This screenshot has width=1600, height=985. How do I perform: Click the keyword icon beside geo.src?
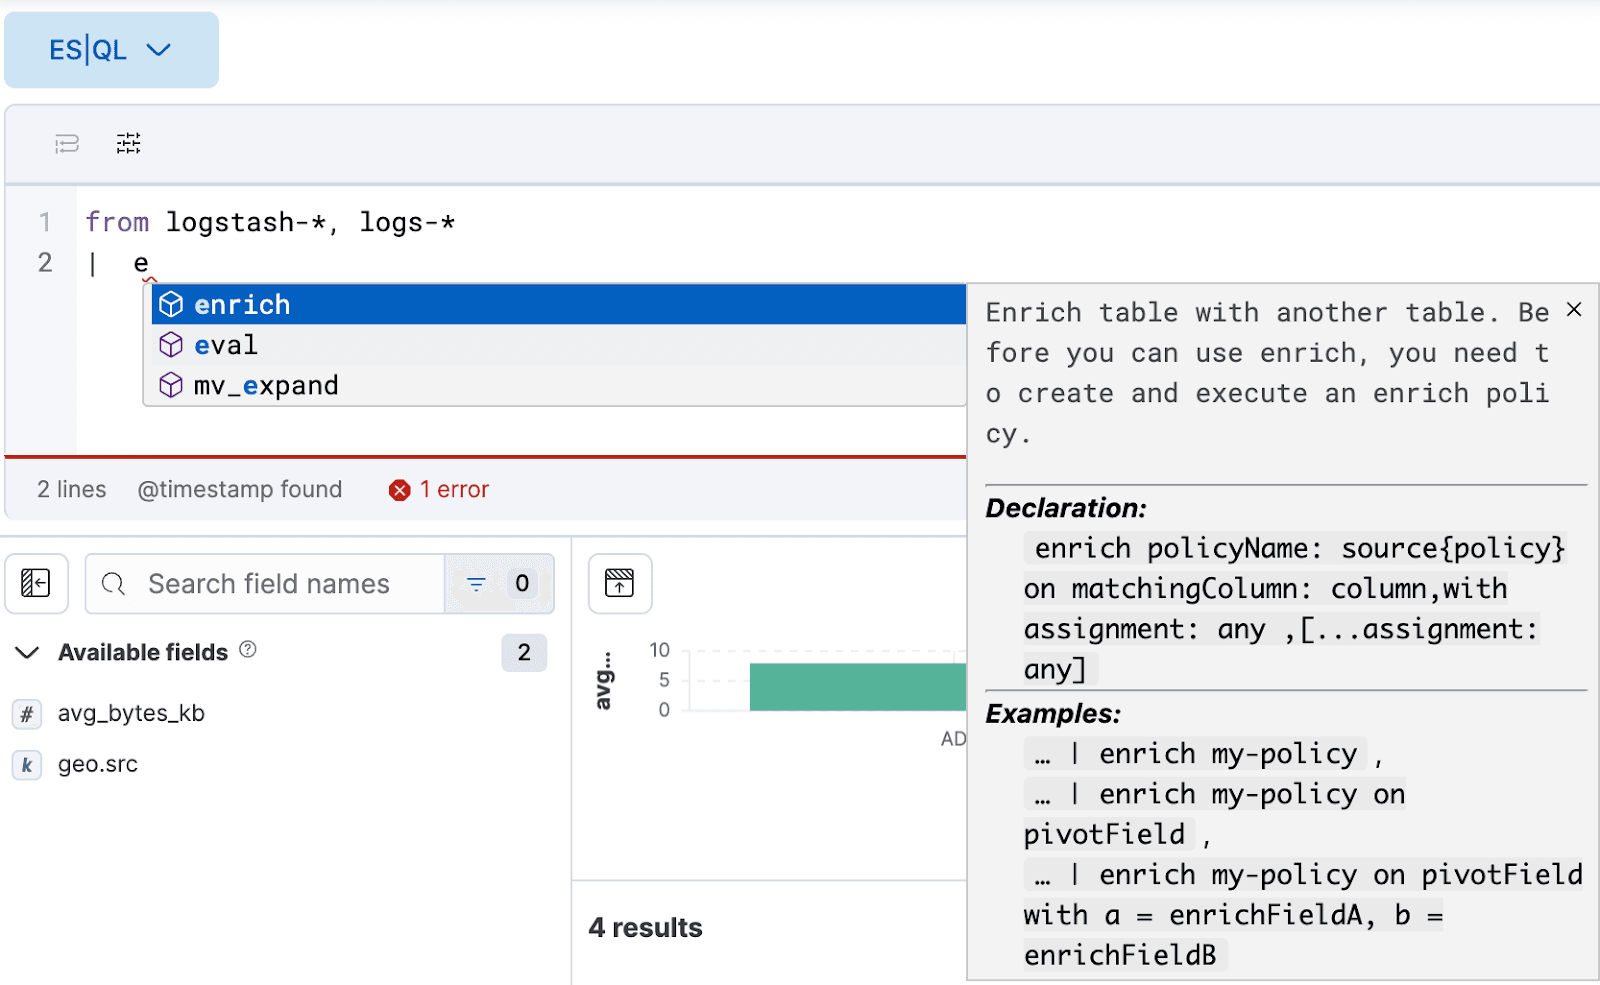click(26, 765)
